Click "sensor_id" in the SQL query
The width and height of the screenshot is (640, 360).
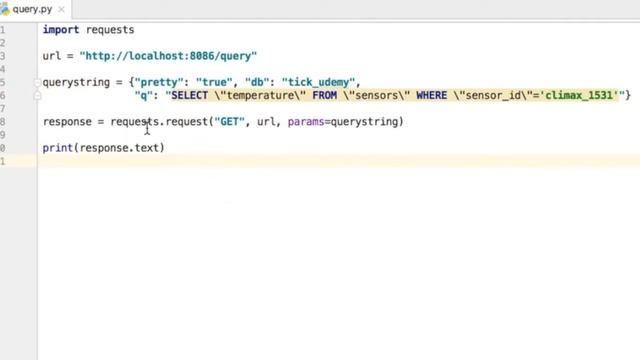[x=493, y=96]
